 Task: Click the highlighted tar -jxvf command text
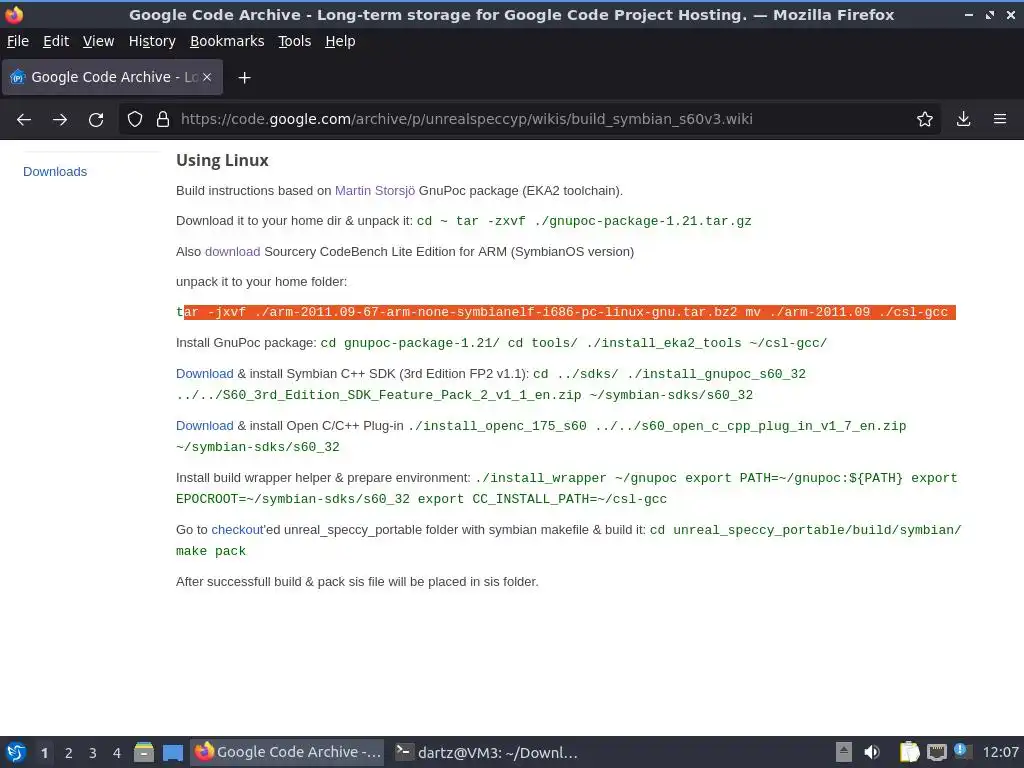566,312
